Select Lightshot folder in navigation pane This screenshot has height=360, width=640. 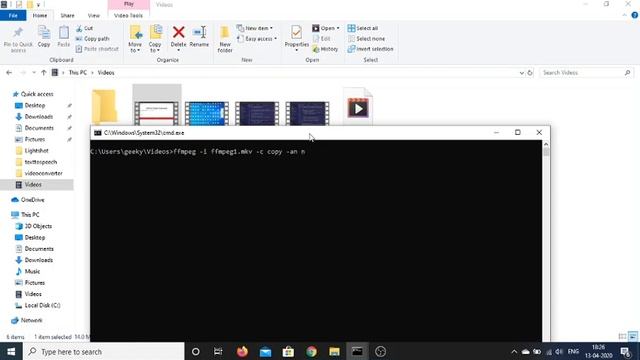36,151
